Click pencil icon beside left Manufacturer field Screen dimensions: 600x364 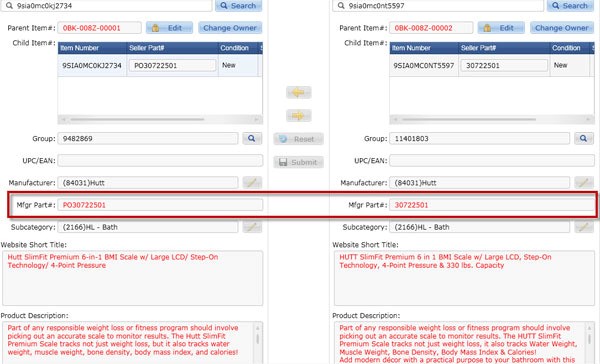252,183
